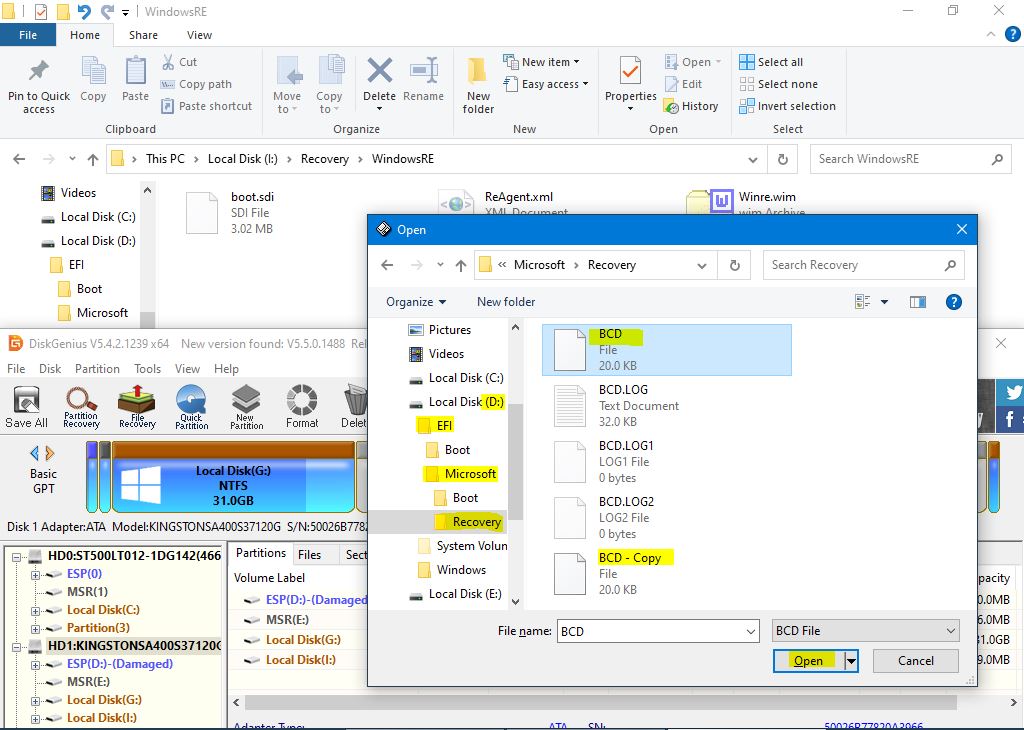Screen dimensions: 1024x730
Task: Click the Save All toolbar icon
Action: pos(26,406)
